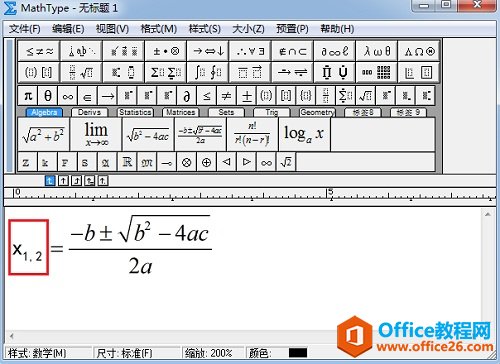500x364 pixels.
Task: Insert the theta symbol from small bar
Action: click(x=48, y=96)
